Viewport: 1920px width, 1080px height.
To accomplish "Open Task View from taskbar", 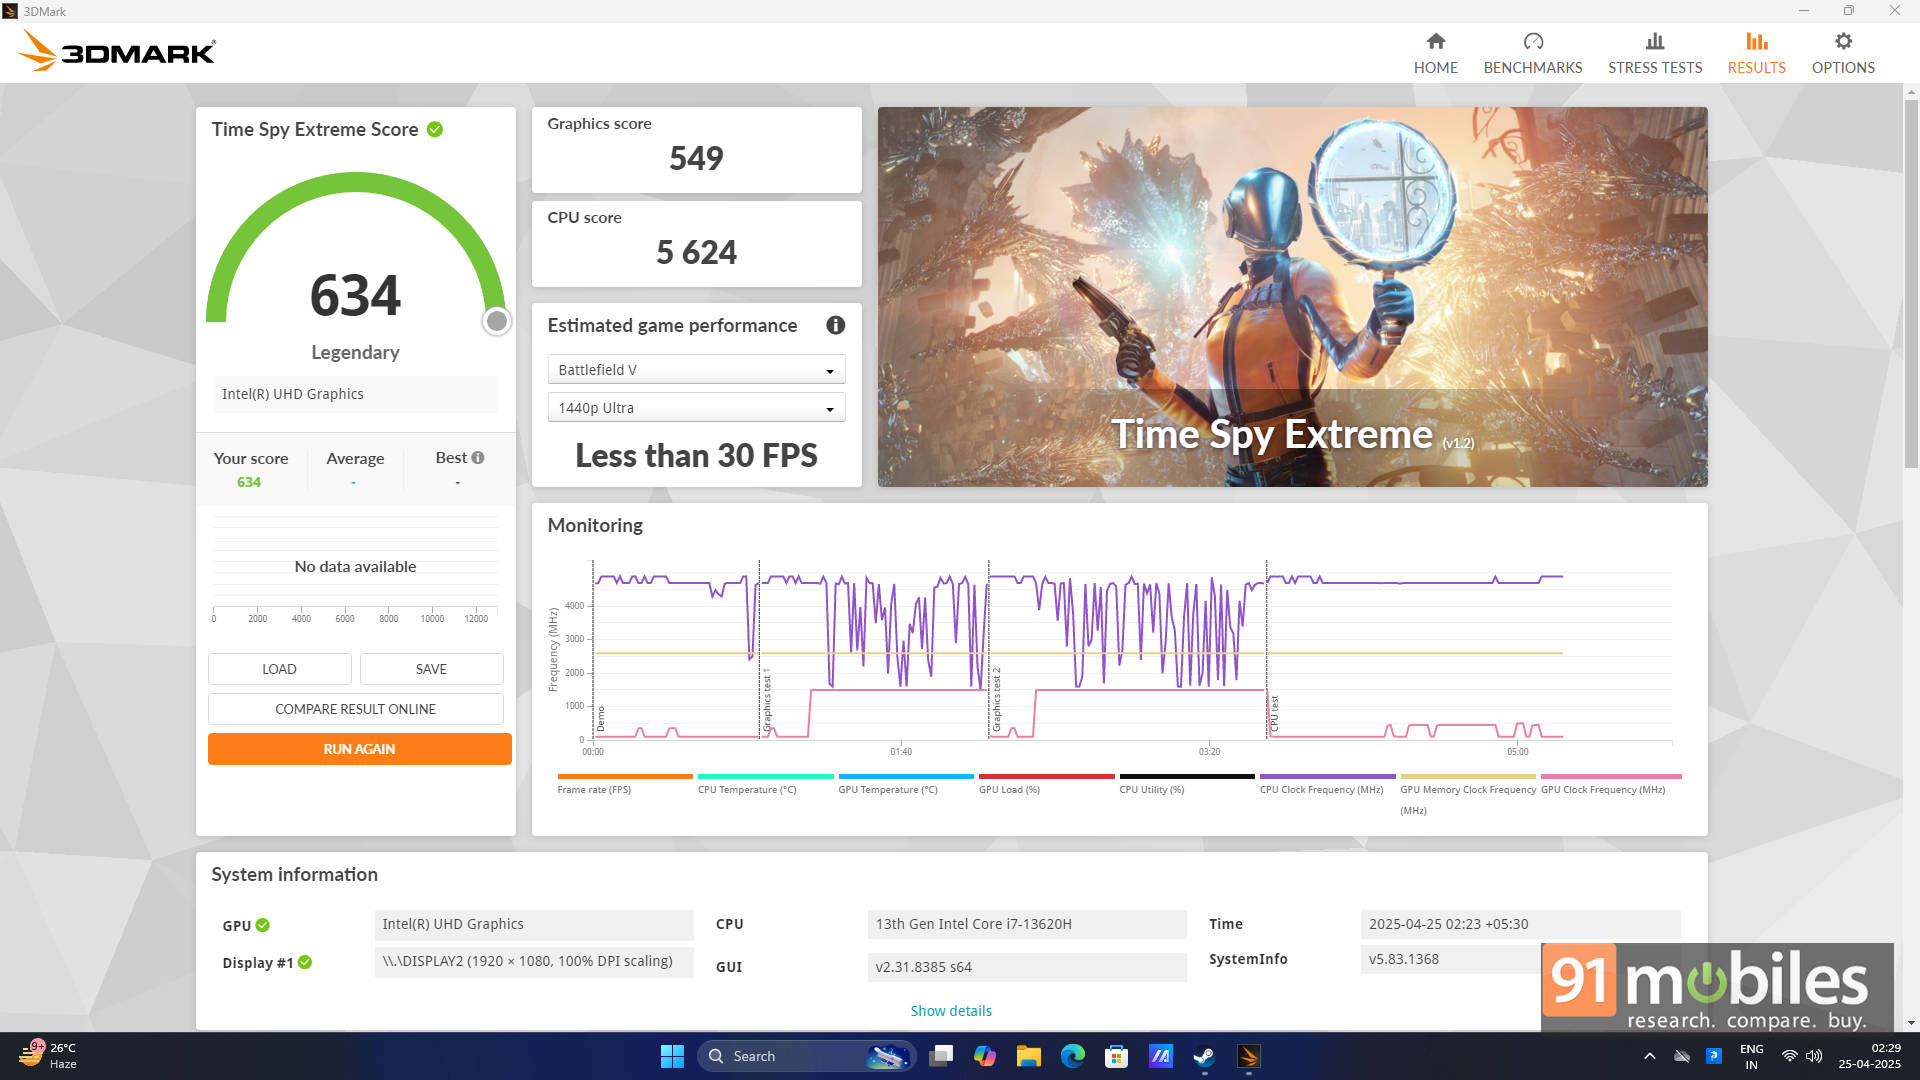I will click(x=940, y=1056).
